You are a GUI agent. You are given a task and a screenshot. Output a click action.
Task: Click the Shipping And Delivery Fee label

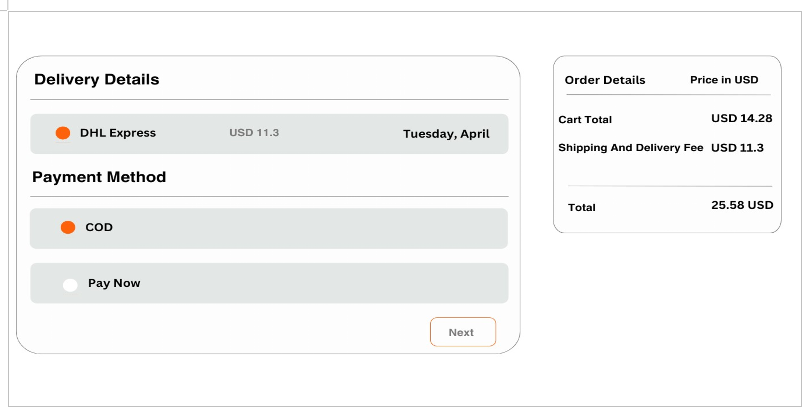(x=631, y=148)
